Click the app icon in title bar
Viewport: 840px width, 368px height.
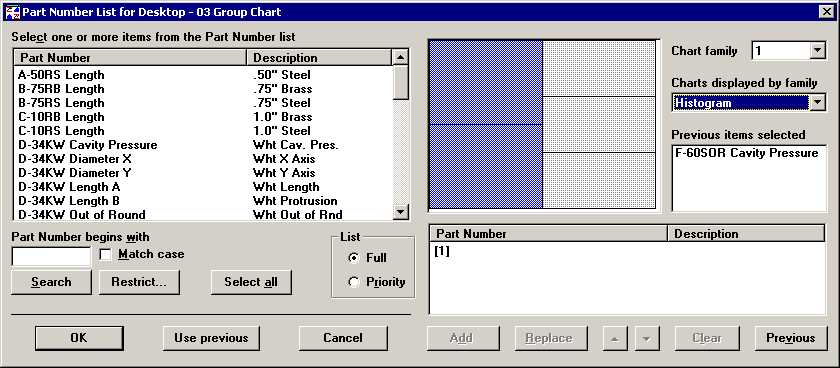[12, 11]
